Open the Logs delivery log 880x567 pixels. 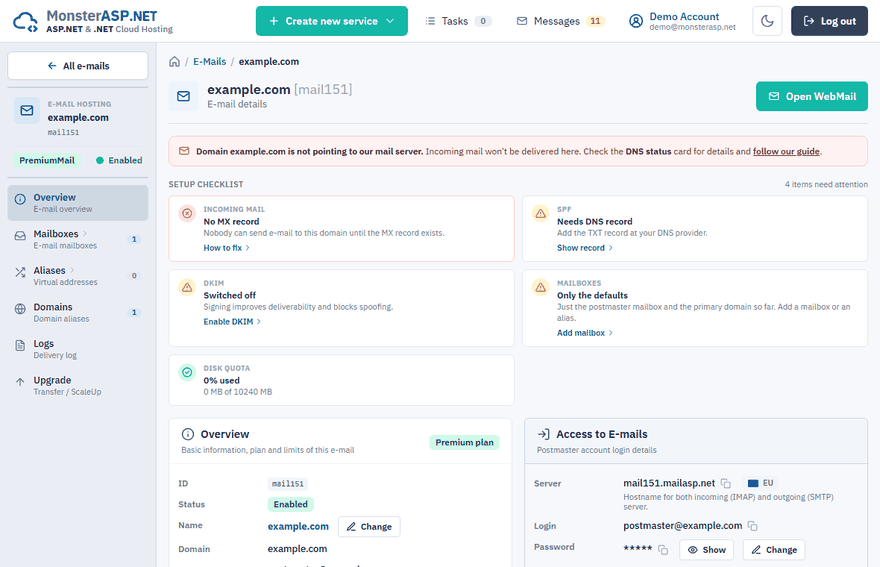point(78,349)
